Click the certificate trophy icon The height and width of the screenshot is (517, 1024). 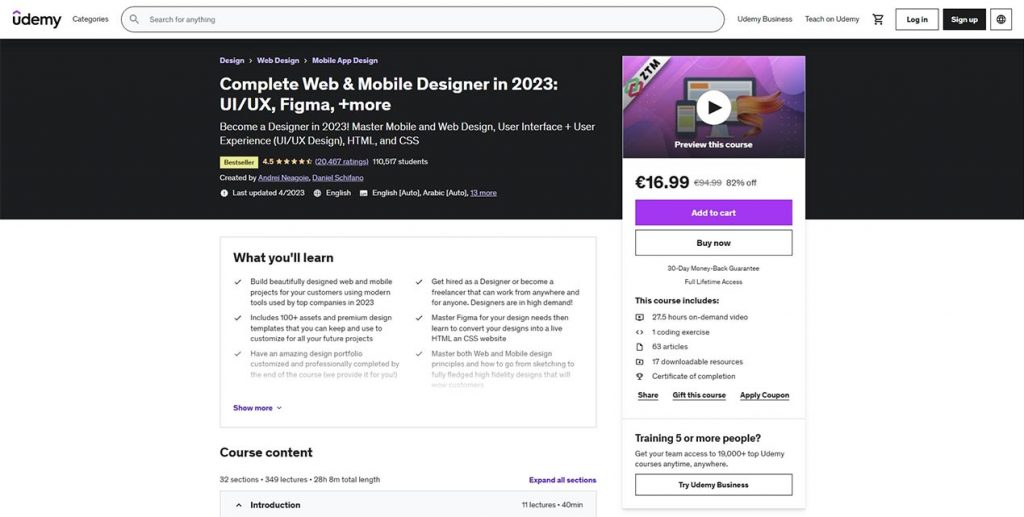(639, 377)
